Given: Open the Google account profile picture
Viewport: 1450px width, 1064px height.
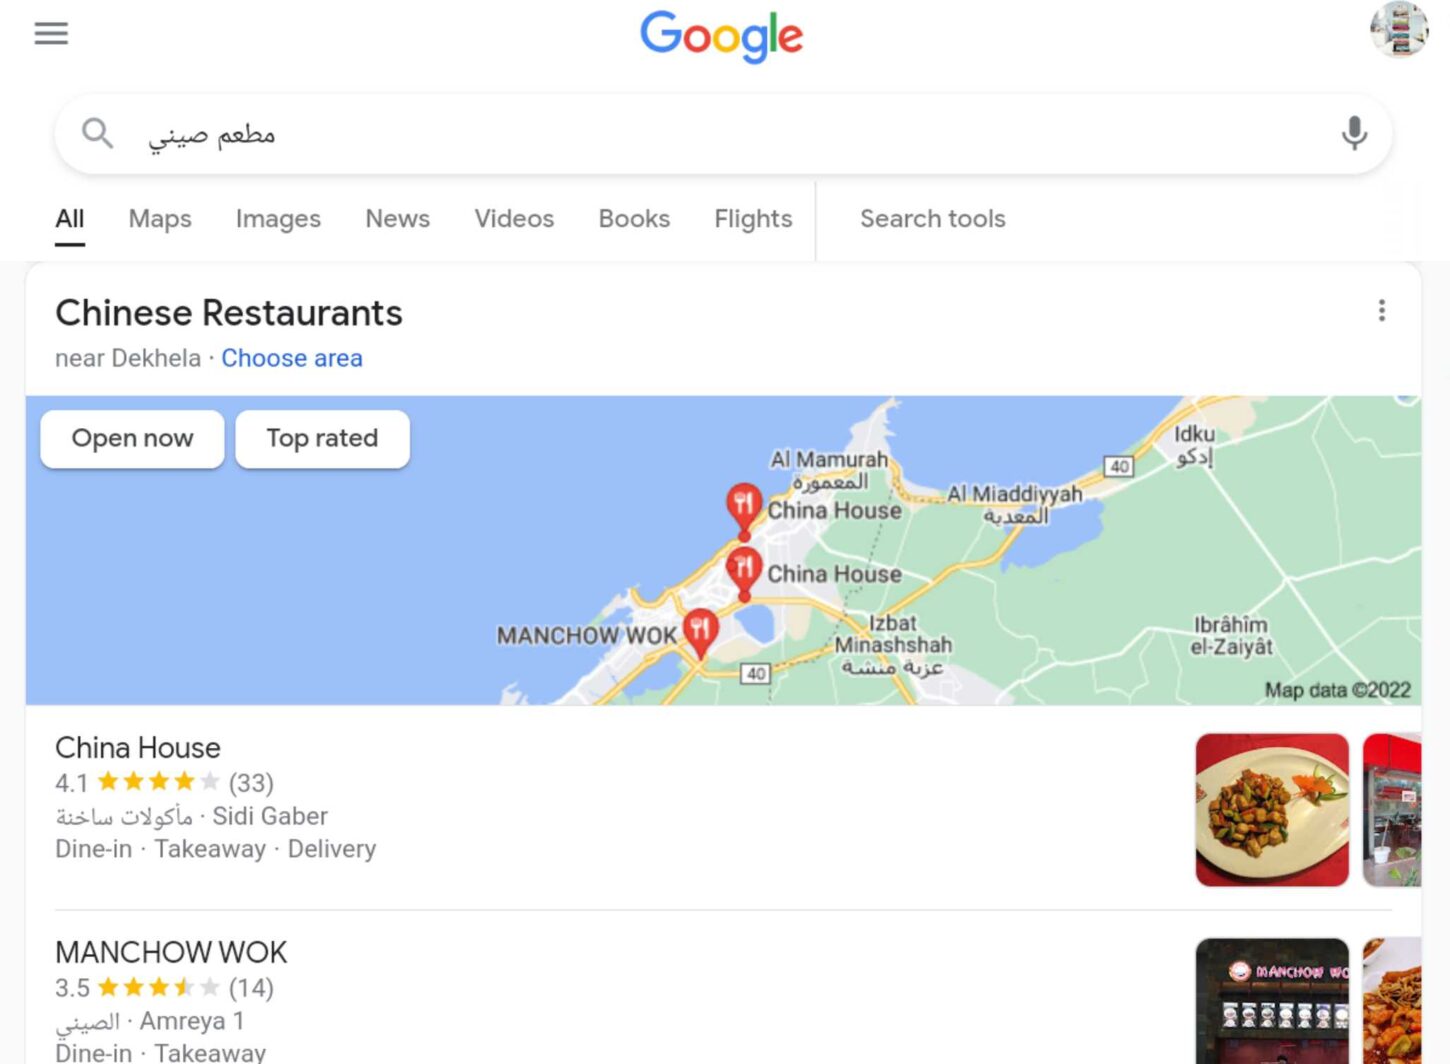Looking at the screenshot, I should (1399, 30).
